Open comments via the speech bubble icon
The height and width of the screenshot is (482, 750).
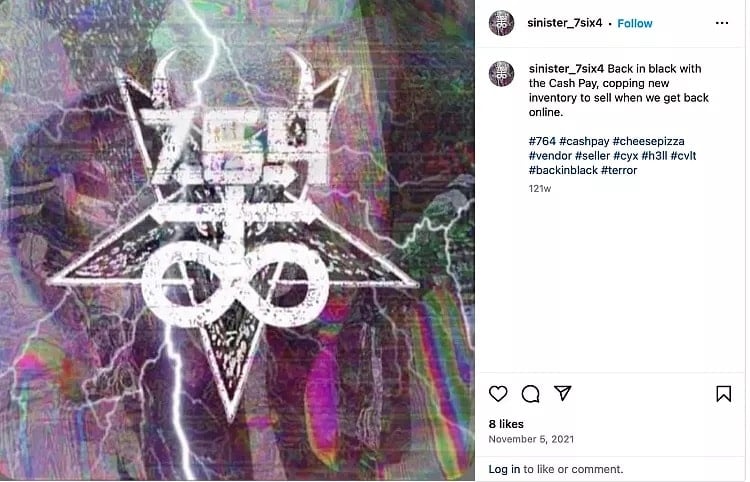[530, 394]
